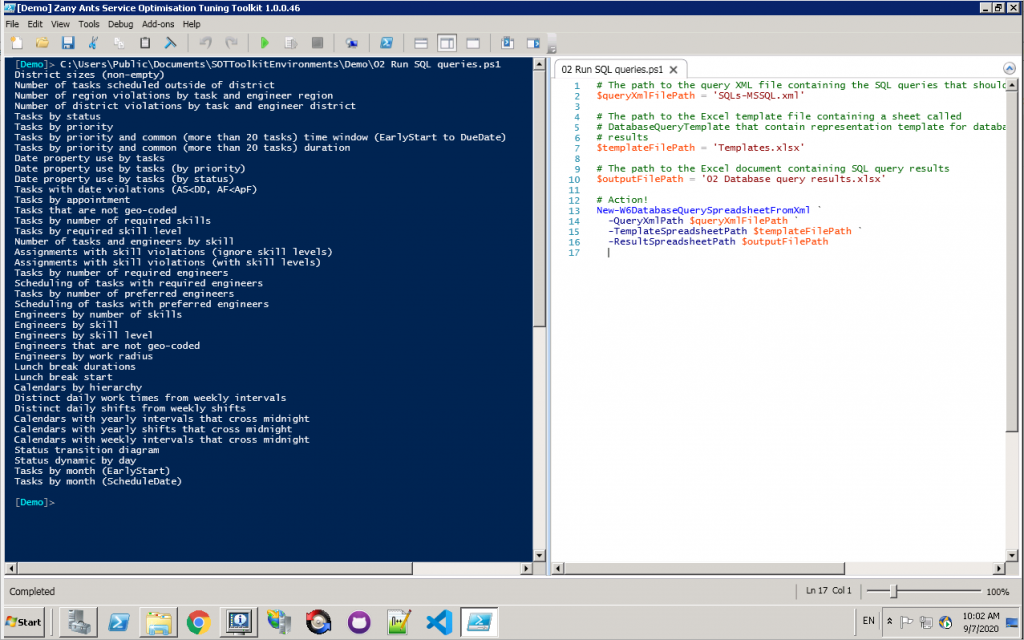Open Visual Studio Code taskbar icon

[439, 622]
